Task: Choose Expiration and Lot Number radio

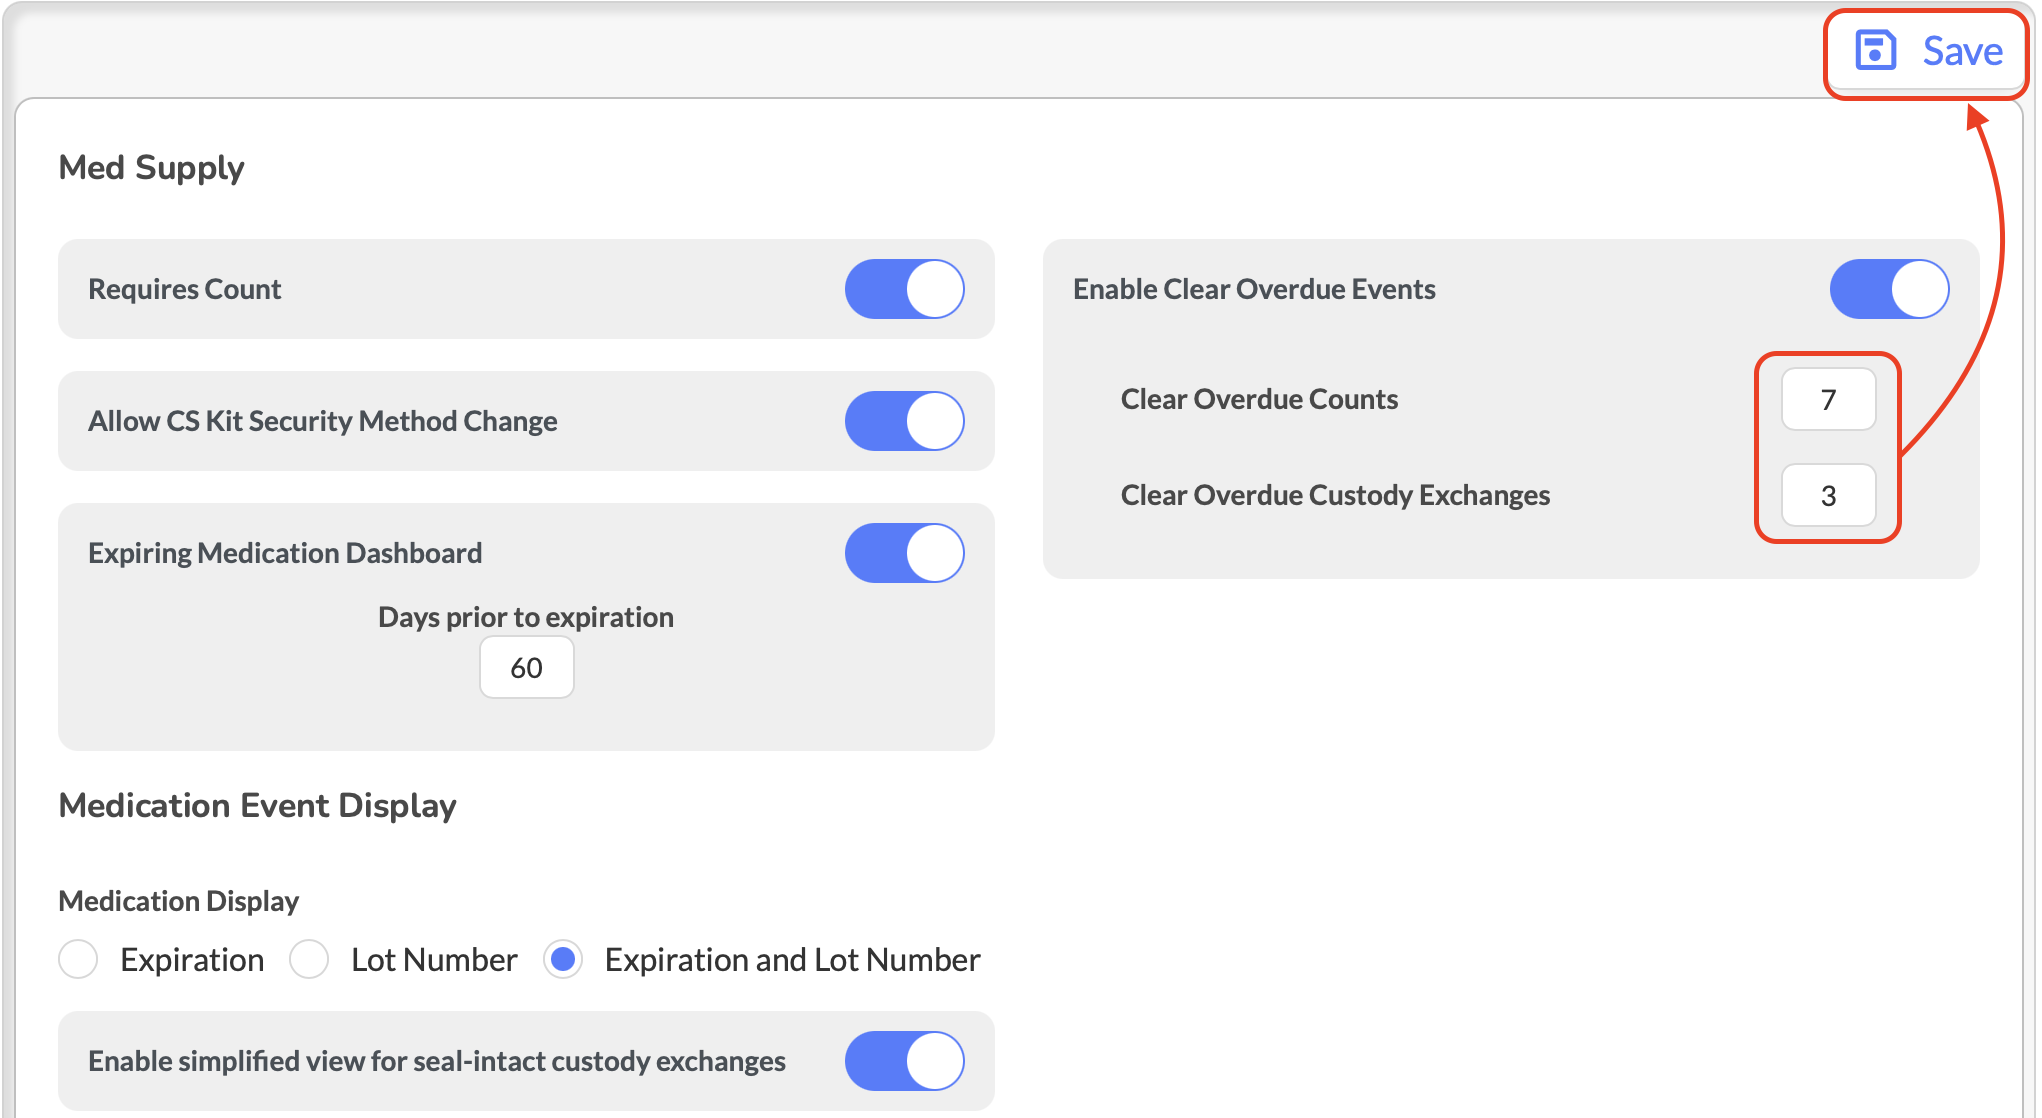Action: point(563,959)
